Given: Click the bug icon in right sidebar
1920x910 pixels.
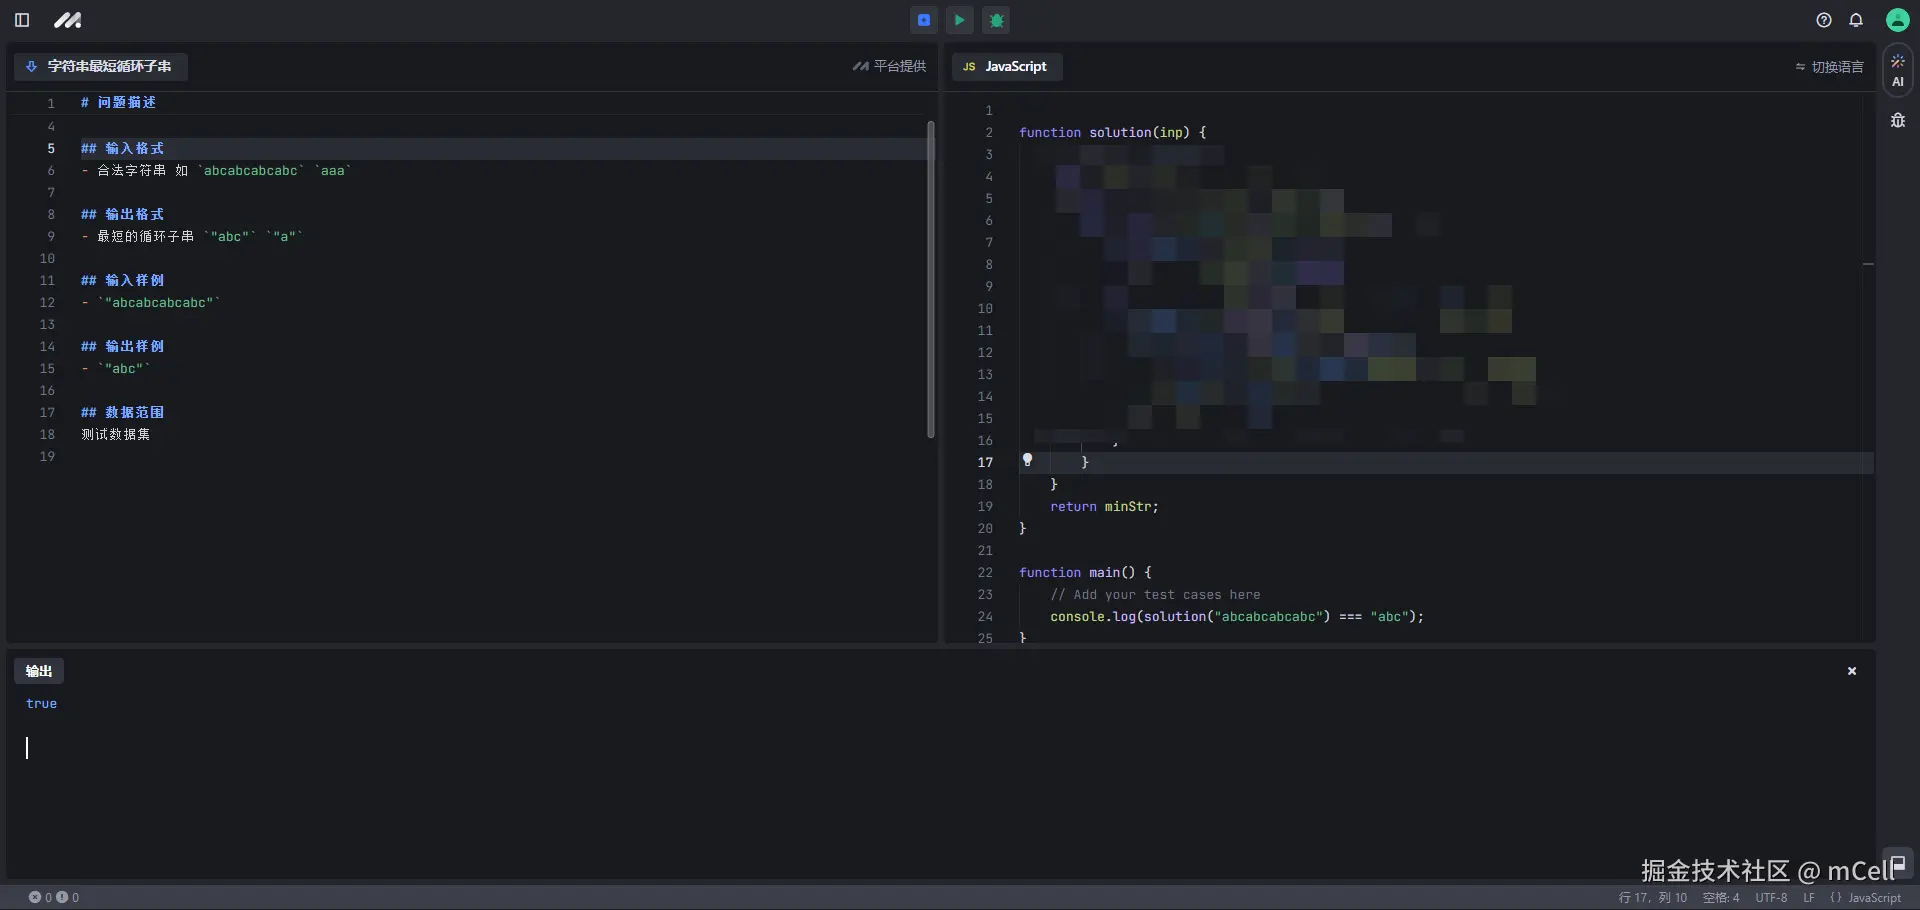Looking at the screenshot, I should pos(1897,121).
